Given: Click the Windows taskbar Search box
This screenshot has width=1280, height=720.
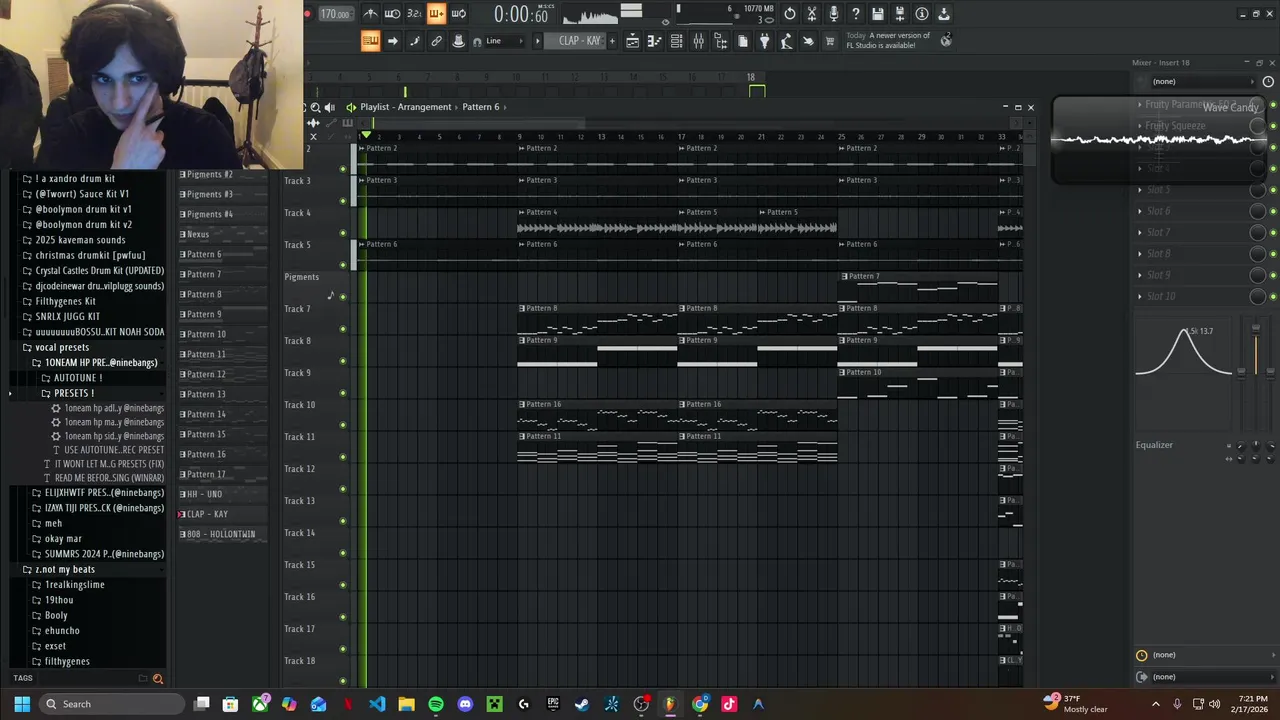Looking at the screenshot, I should pos(112,704).
